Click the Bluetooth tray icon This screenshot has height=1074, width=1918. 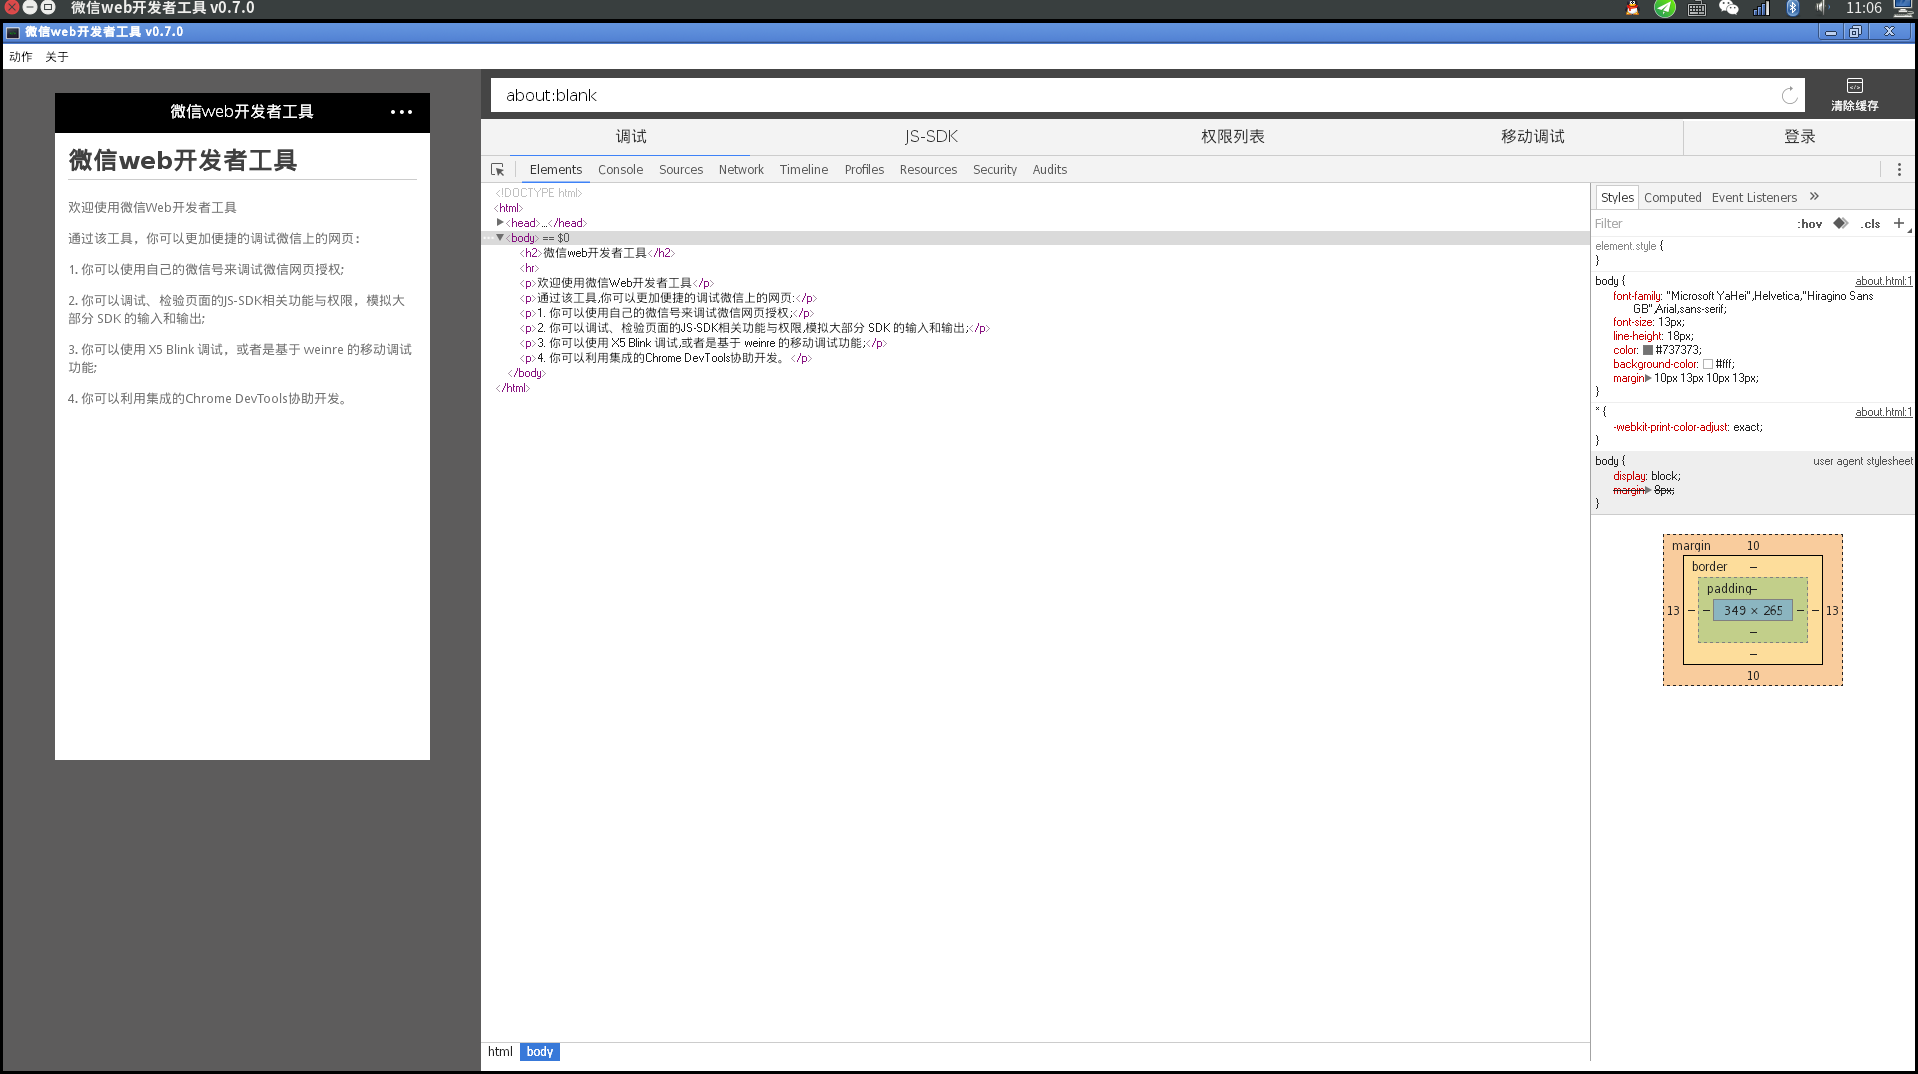[x=1792, y=8]
